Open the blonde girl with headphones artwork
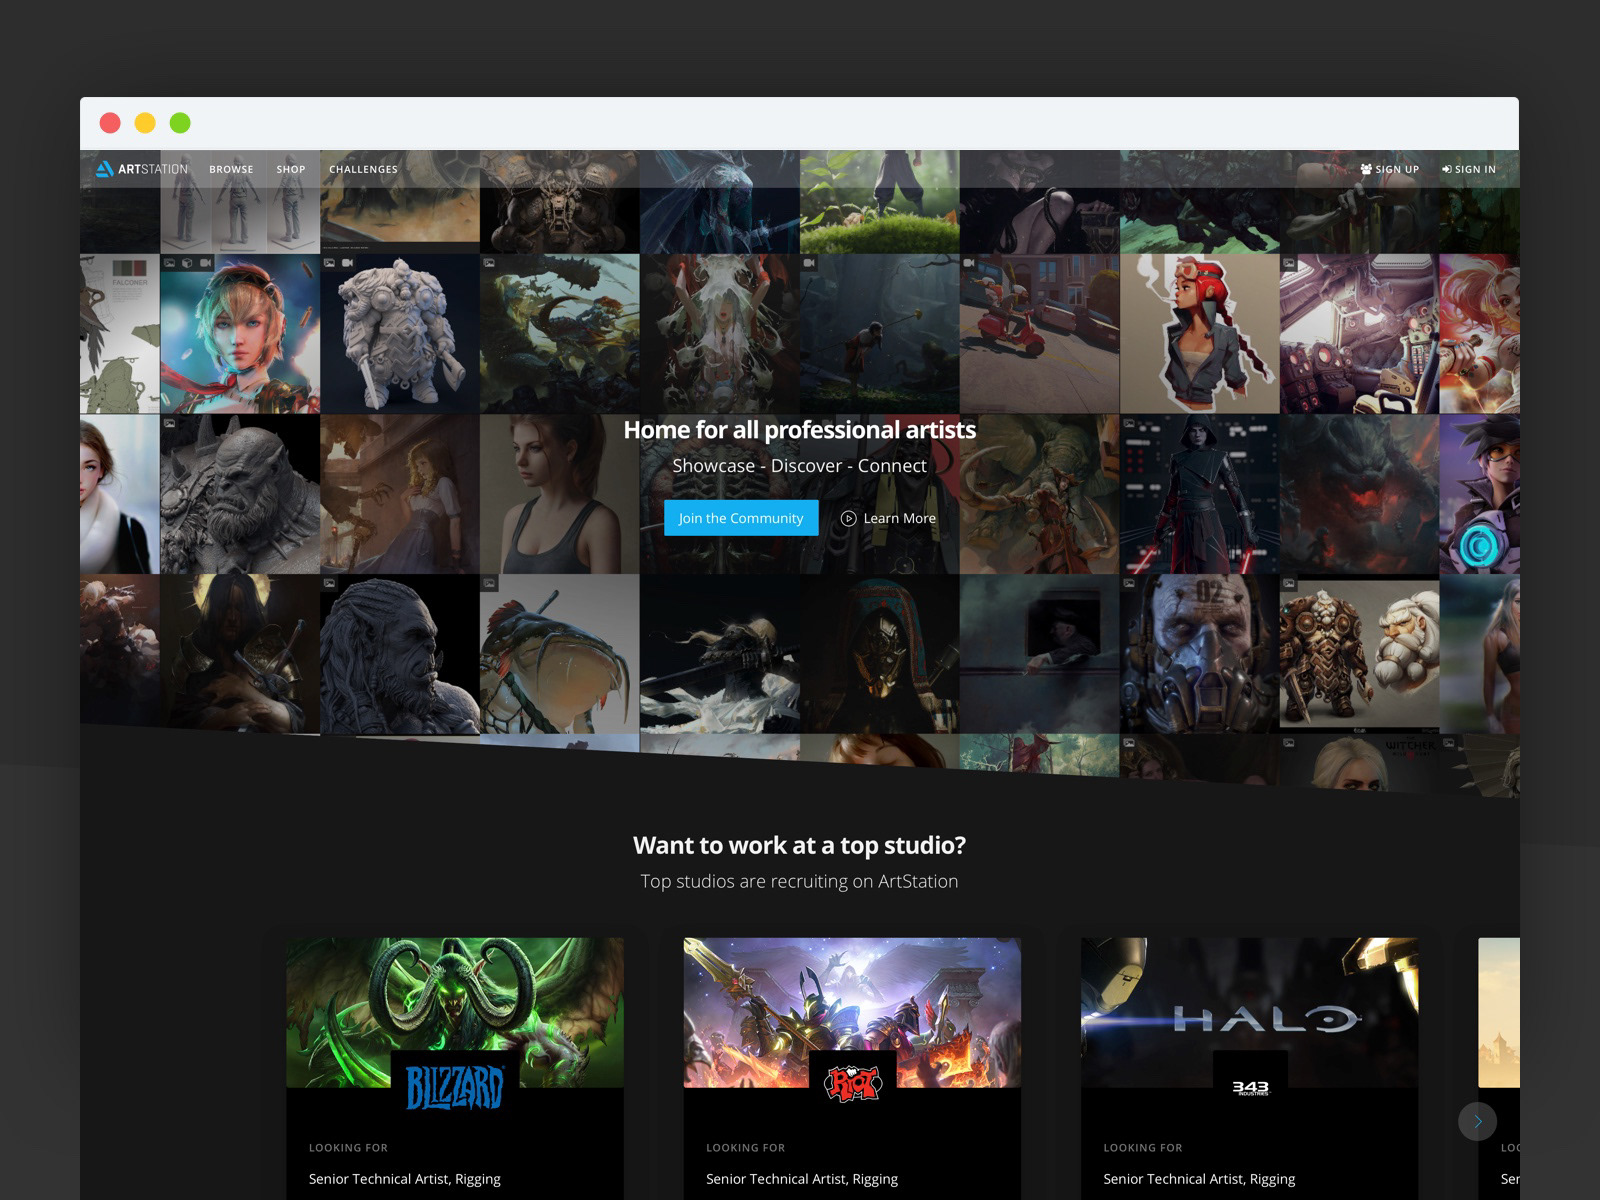The image size is (1600, 1200). point(240,334)
